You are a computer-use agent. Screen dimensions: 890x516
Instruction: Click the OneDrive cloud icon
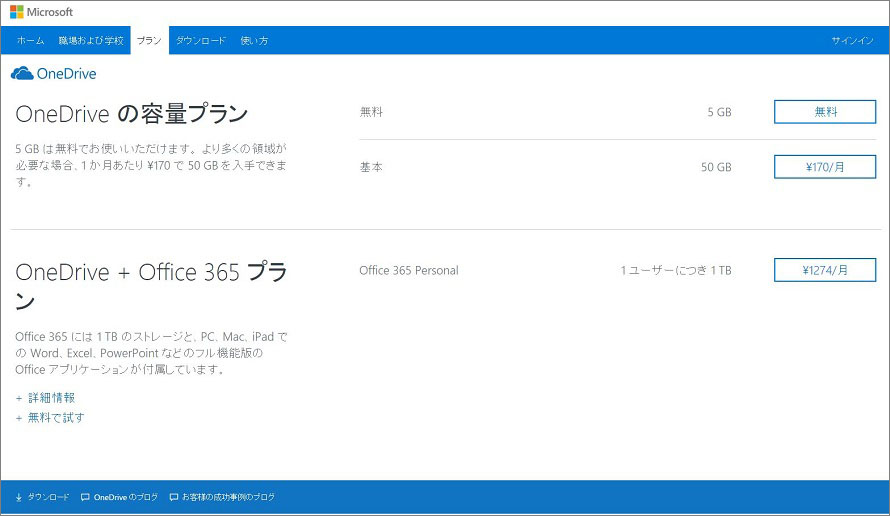pyautogui.click(x=22, y=73)
